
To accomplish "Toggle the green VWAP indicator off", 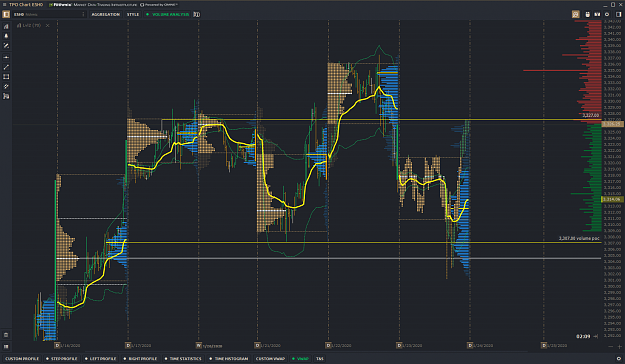I will pos(301,359).
